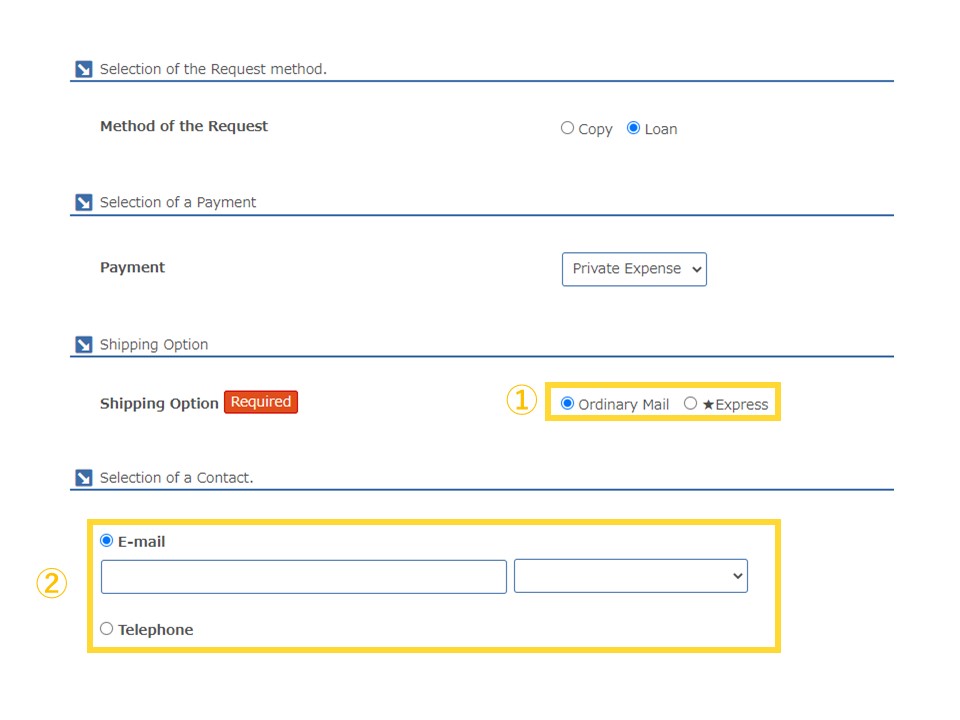Click the red Required badge
The height and width of the screenshot is (720, 960).
click(x=261, y=402)
